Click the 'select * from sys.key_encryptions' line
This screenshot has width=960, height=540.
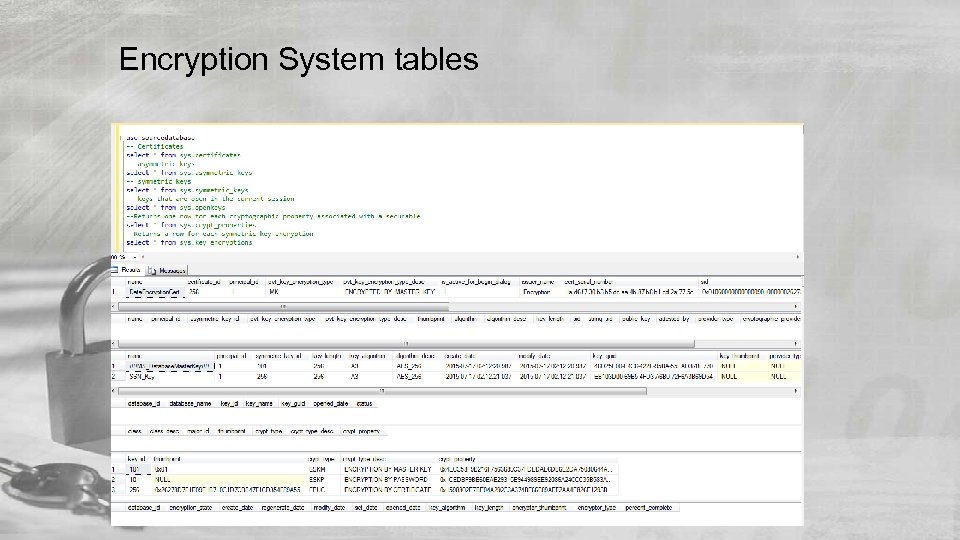[x=189, y=242]
